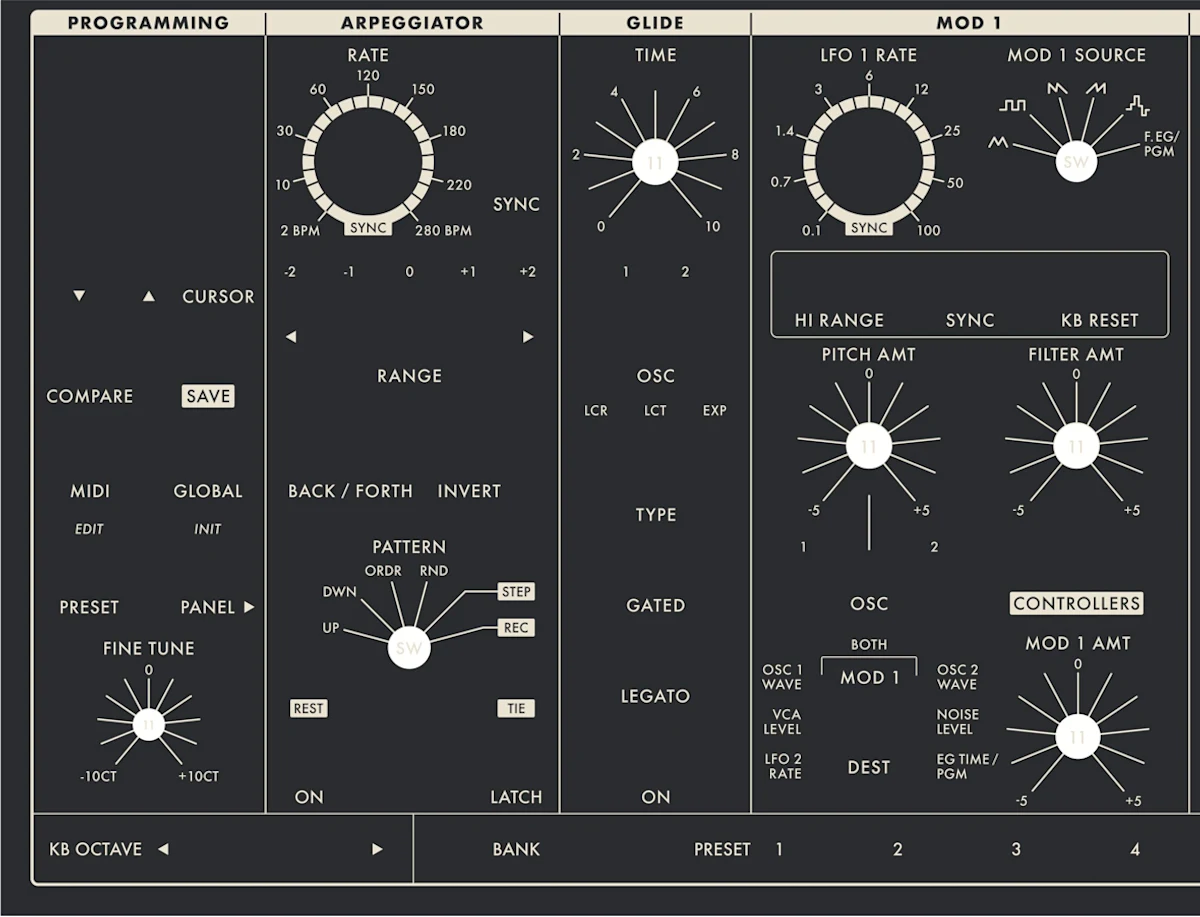1200x917 pixels.
Task: Click the SAVE button
Action: (208, 396)
